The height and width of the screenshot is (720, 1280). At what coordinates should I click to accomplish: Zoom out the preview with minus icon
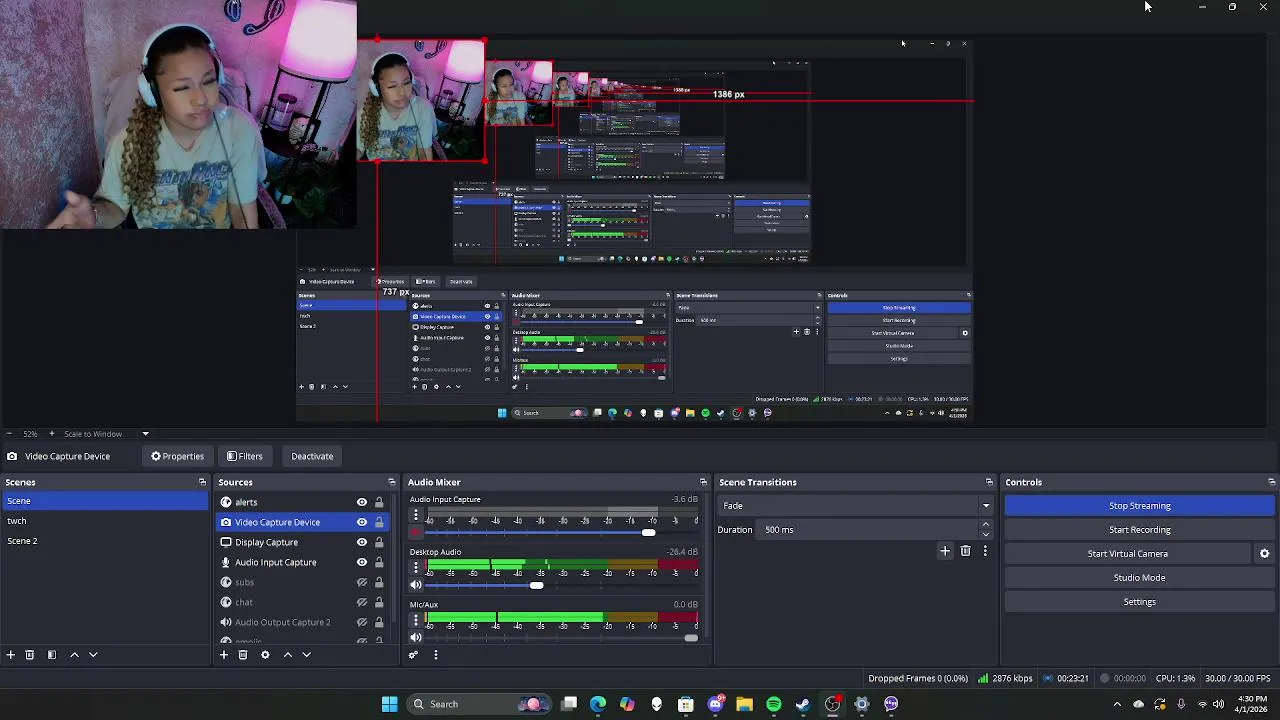[x=9, y=434]
